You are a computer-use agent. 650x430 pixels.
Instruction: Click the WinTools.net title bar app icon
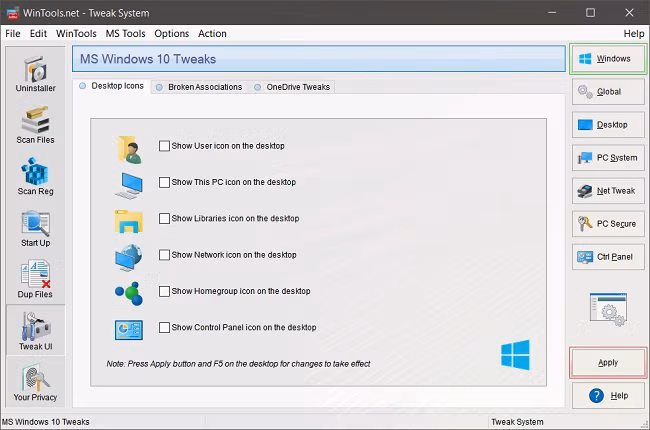pos(12,13)
